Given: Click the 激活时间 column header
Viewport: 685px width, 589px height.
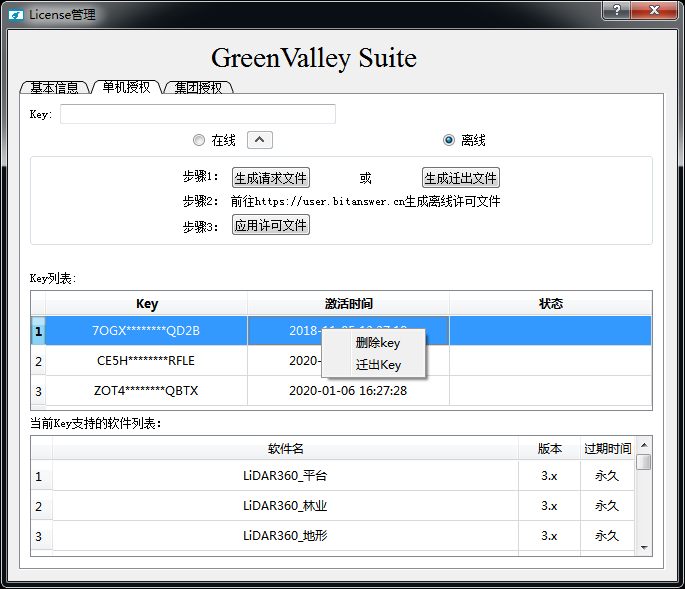Looking at the screenshot, I should coord(348,304).
